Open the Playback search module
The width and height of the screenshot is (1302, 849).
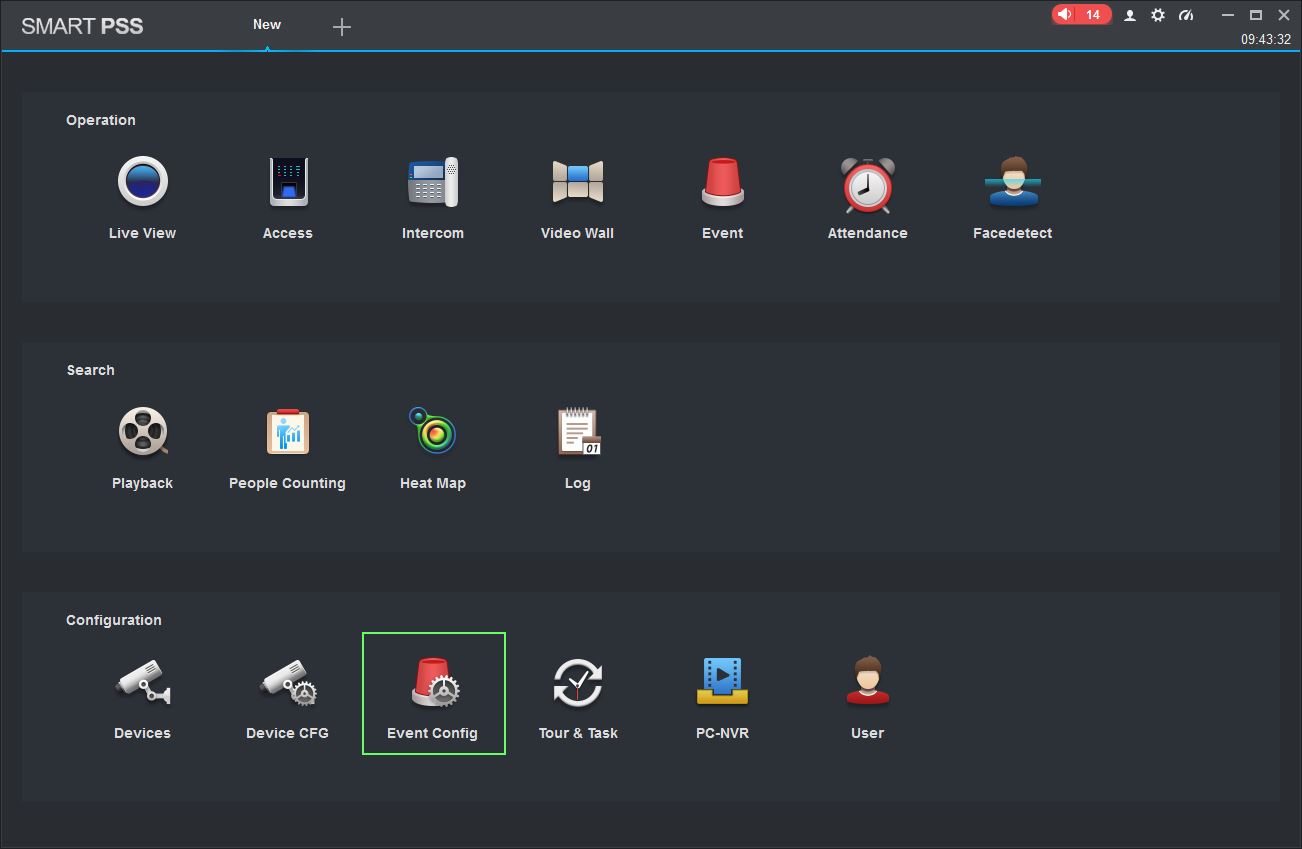coord(142,448)
